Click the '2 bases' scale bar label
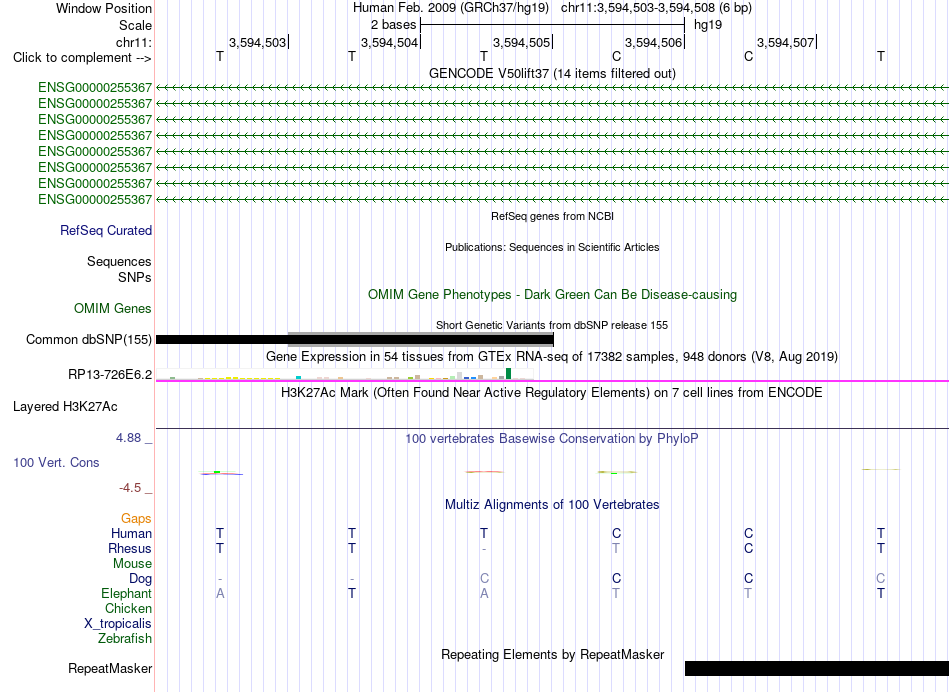The image size is (950, 692). coord(394,25)
